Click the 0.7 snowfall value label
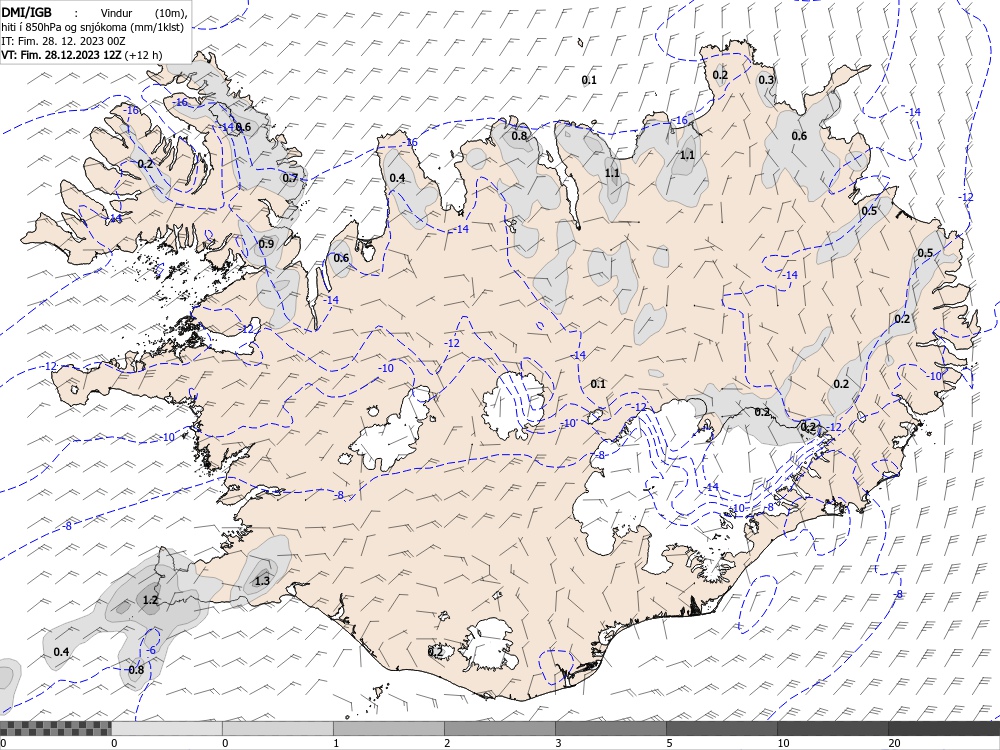This screenshot has width=1000, height=750. [290, 178]
